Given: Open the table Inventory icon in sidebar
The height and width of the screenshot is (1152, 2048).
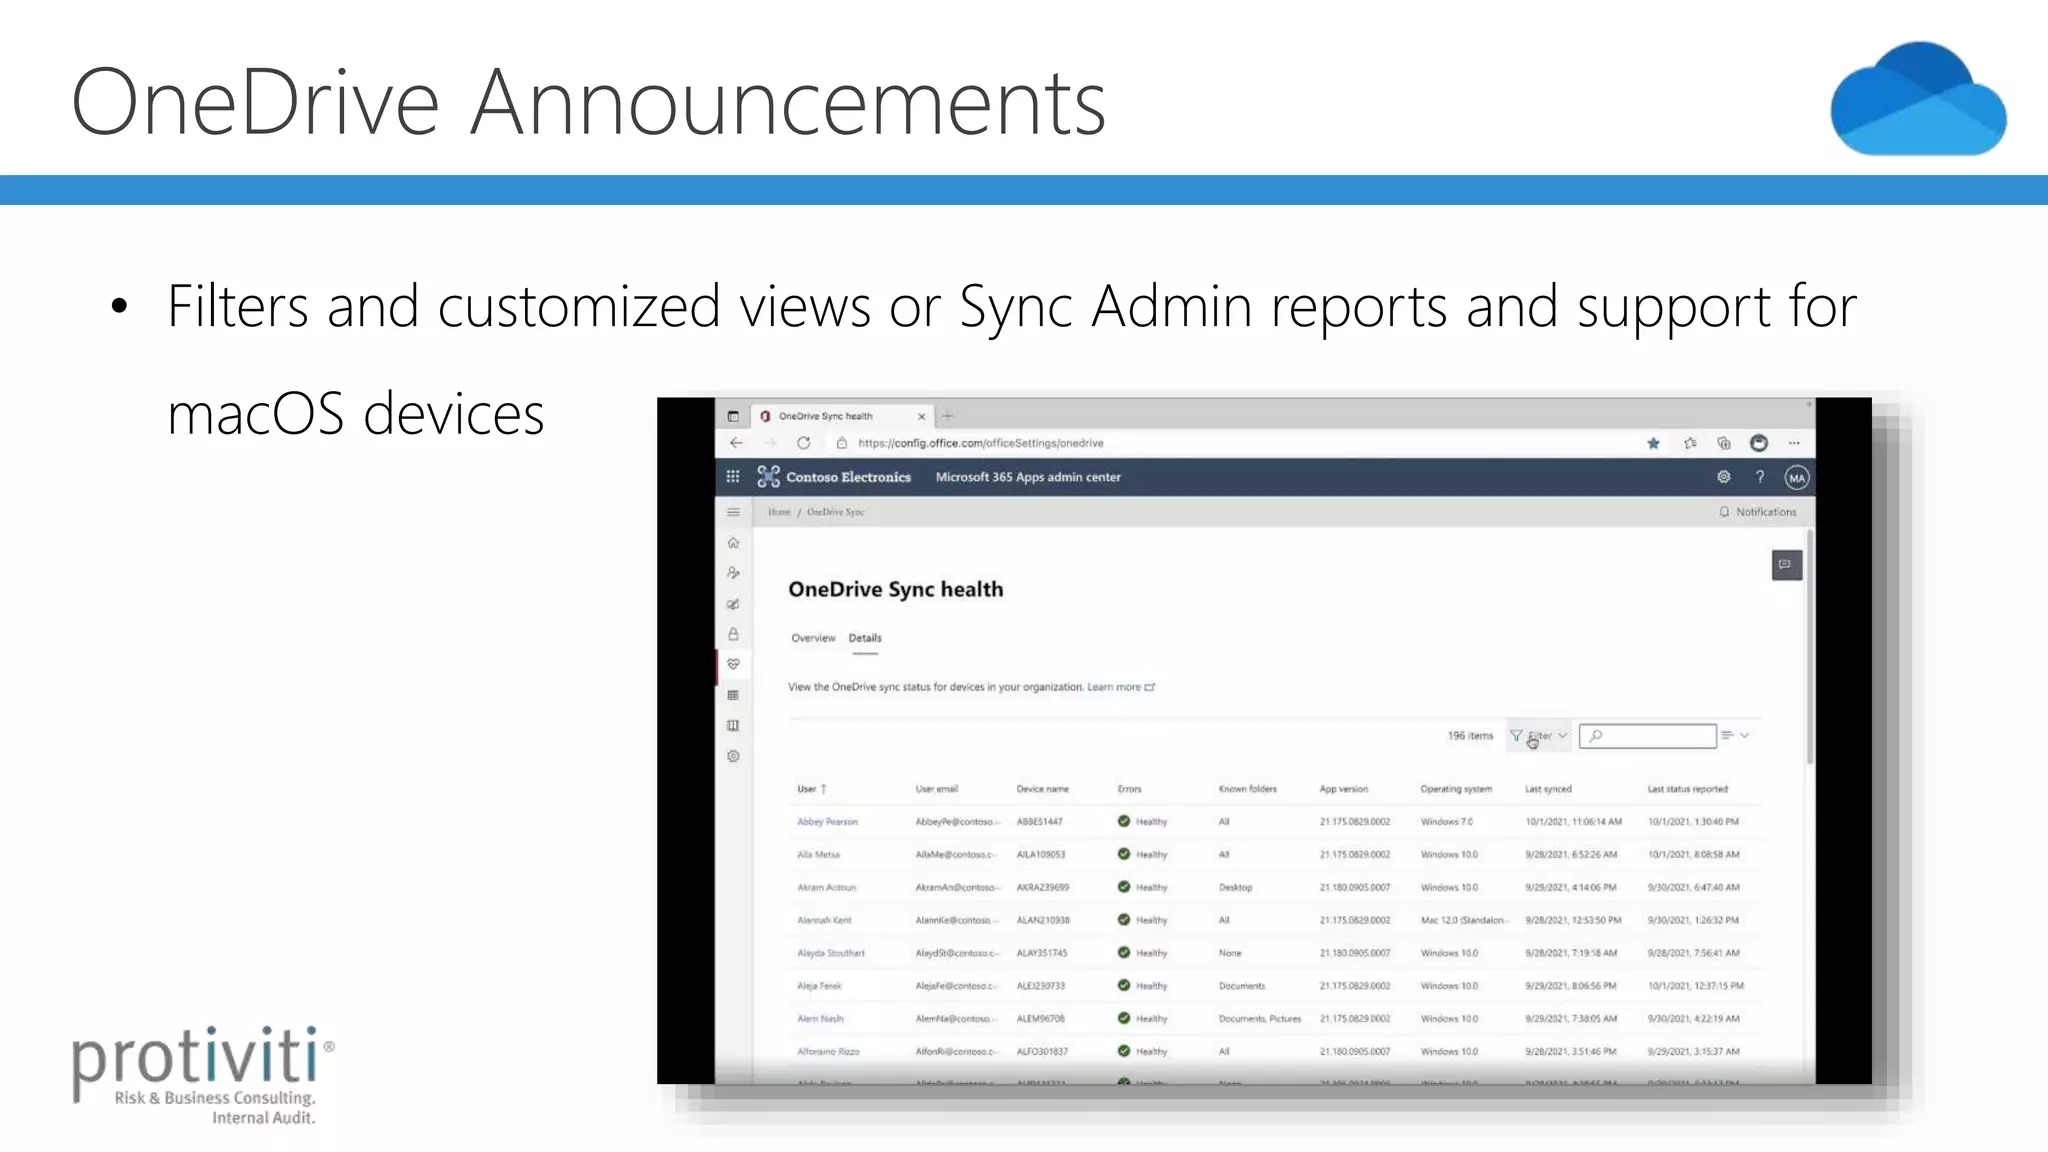Looking at the screenshot, I should point(733,695).
